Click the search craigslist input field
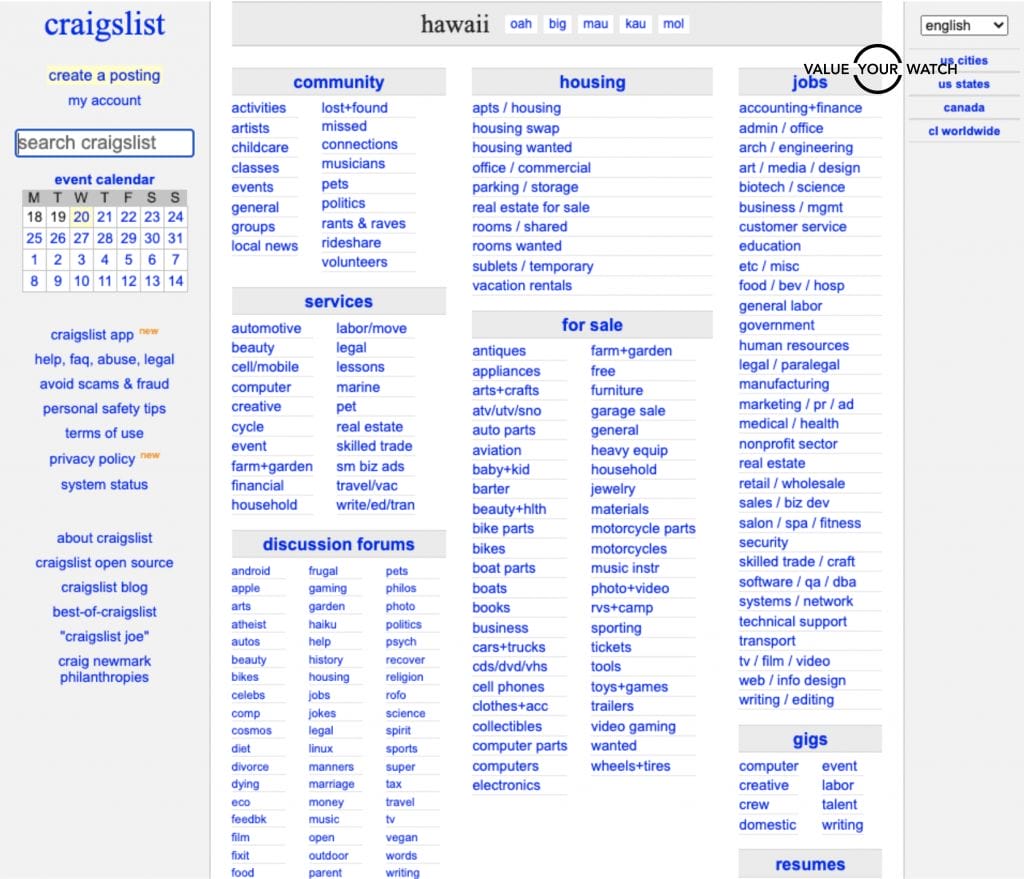This screenshot has height=879, width=1024. click(x=104, y=143)
